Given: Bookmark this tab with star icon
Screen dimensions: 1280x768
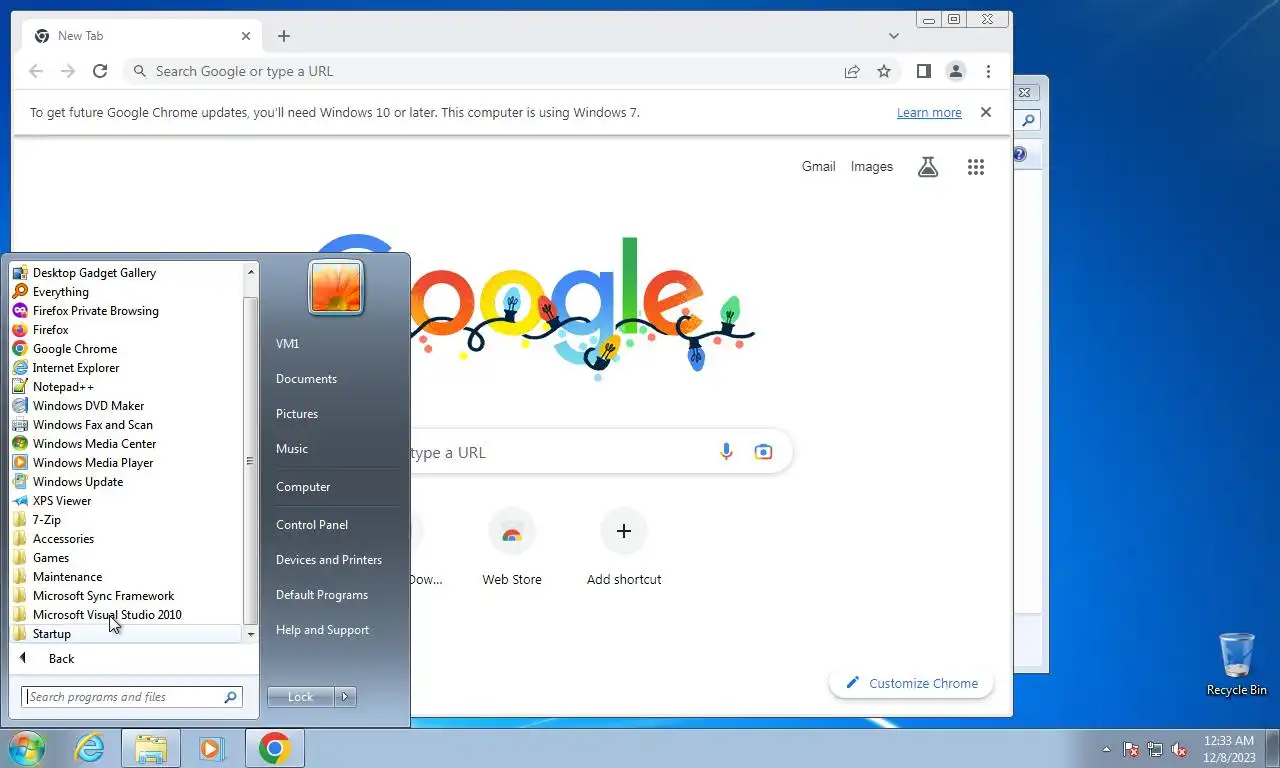Looking at the screenshot, I should pyautogui.click(x=884, y=71).
